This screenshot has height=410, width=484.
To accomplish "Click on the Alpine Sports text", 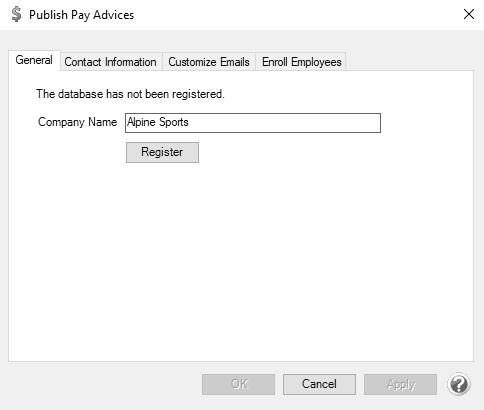I will coord(158,122).
